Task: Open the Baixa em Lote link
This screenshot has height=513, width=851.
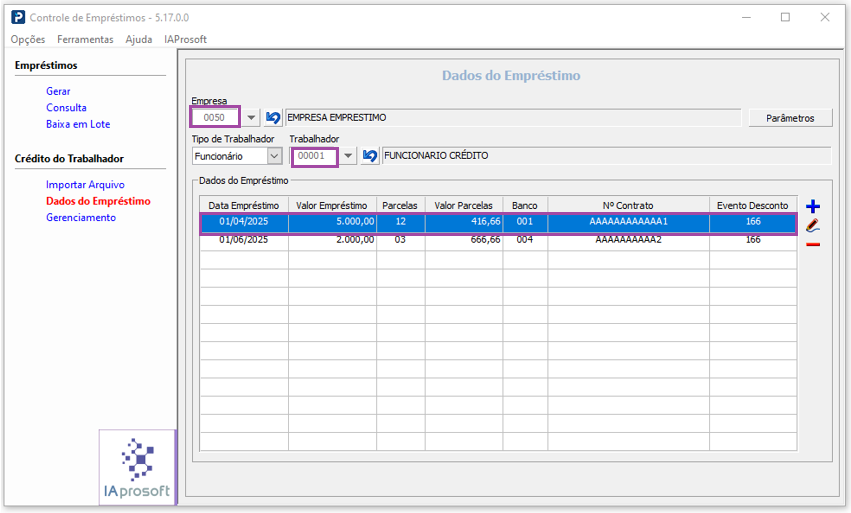Action: [78, 124]
